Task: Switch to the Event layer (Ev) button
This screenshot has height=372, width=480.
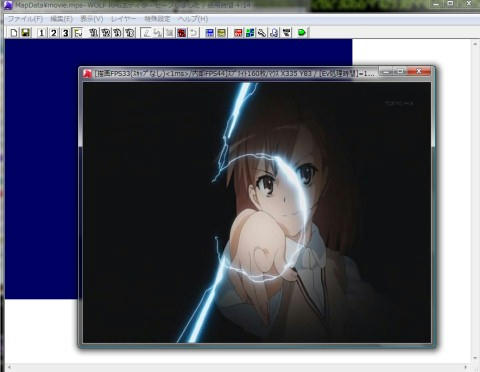Action: (x=78, y=33)
